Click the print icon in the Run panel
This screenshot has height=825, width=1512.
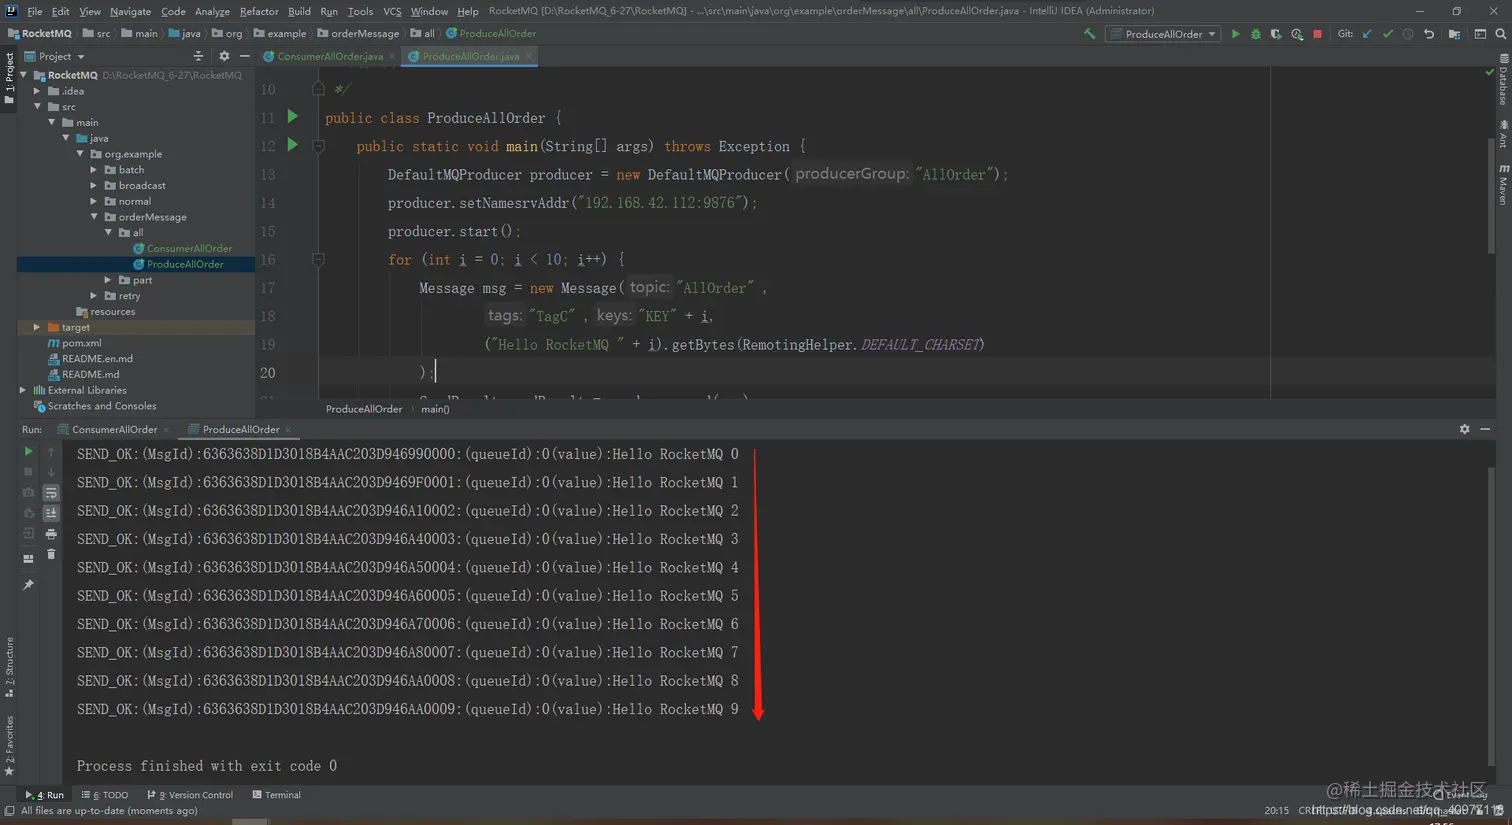[x=51, y=534]
